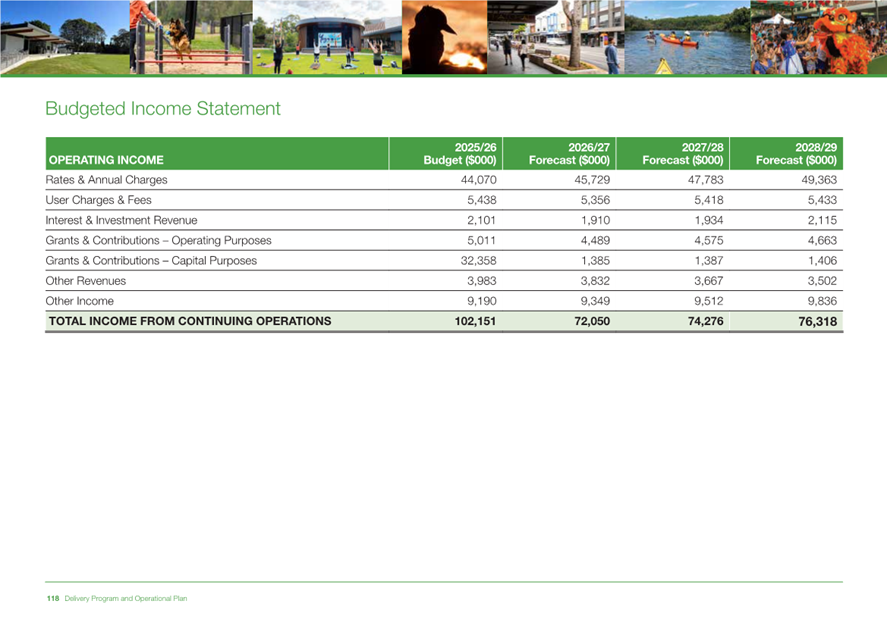The width and height of the screenshot is (887, 626).
Task: Click the page number 118 in footer
Action: point(53,598)
